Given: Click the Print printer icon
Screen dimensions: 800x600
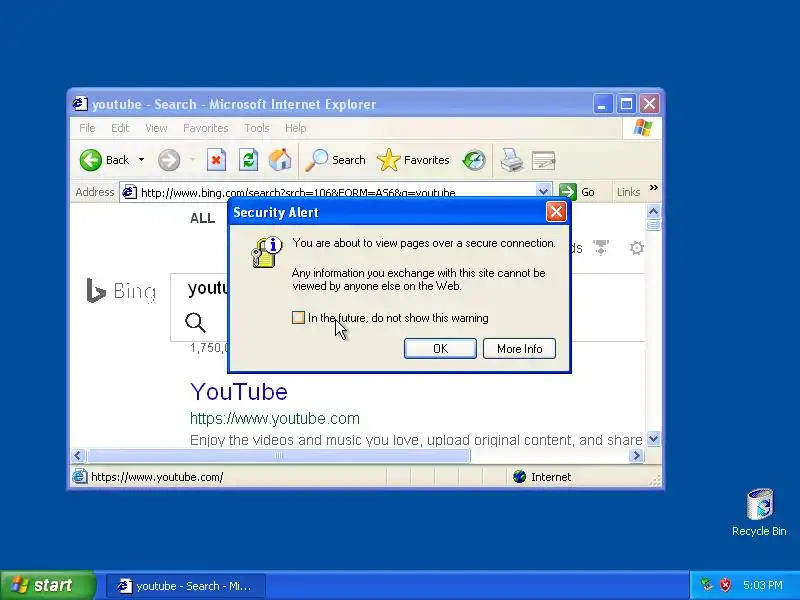Looking at the screenshot, I should click(x=511, y=160).
